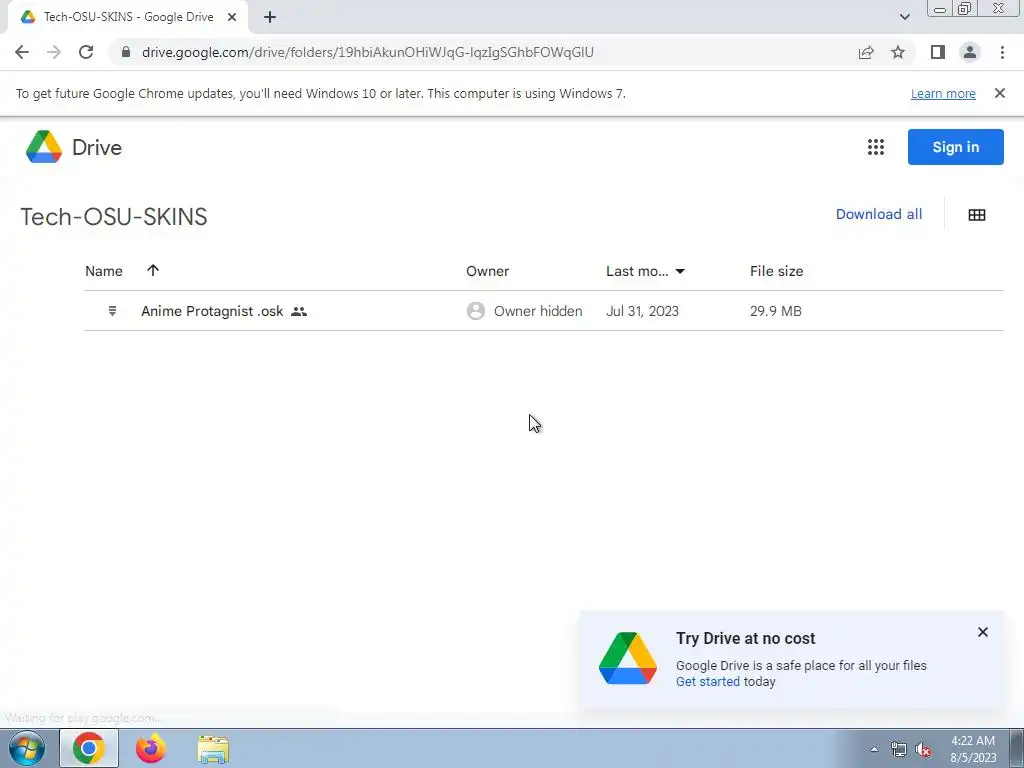This screenshot has height=768, width=1024.
Task: Click the Sign in button
Action: [955, 147]
